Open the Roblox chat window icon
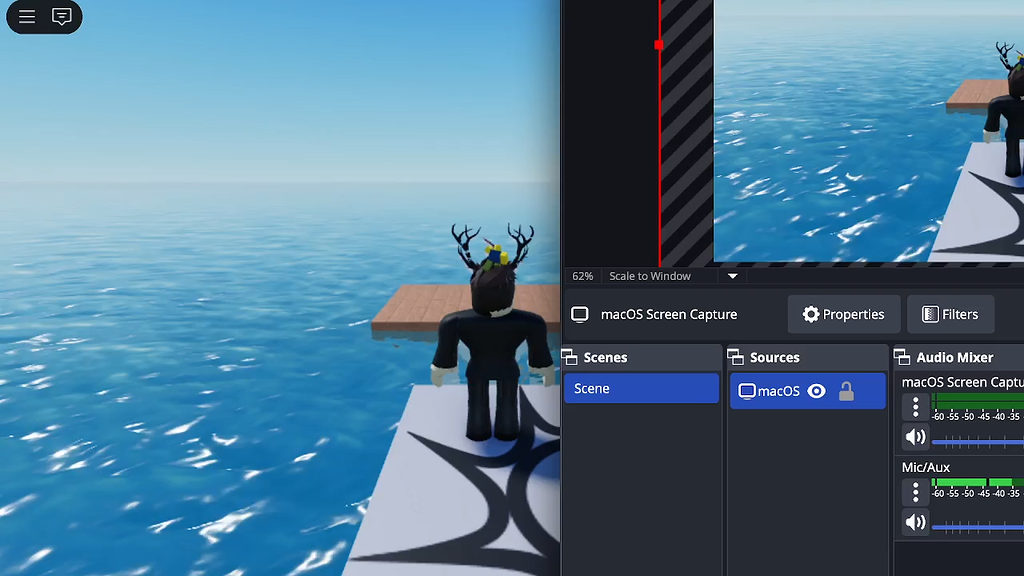 tap(61, 16)
